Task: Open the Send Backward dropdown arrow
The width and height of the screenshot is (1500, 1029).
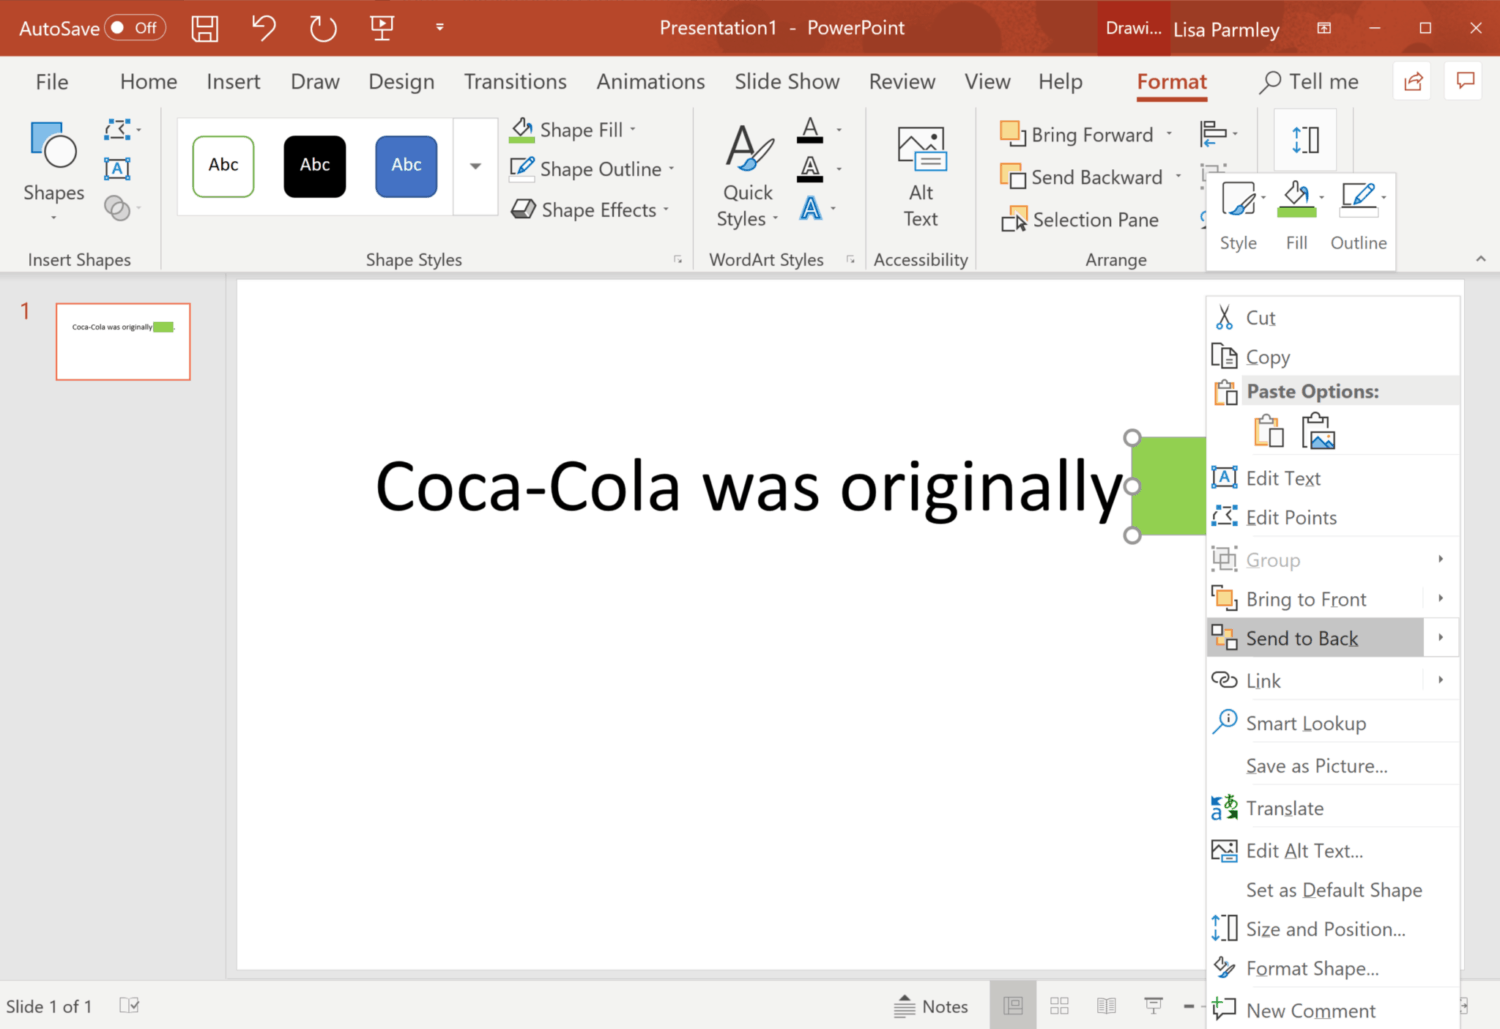Action: pyautogui.click(x=1178, y=177)
